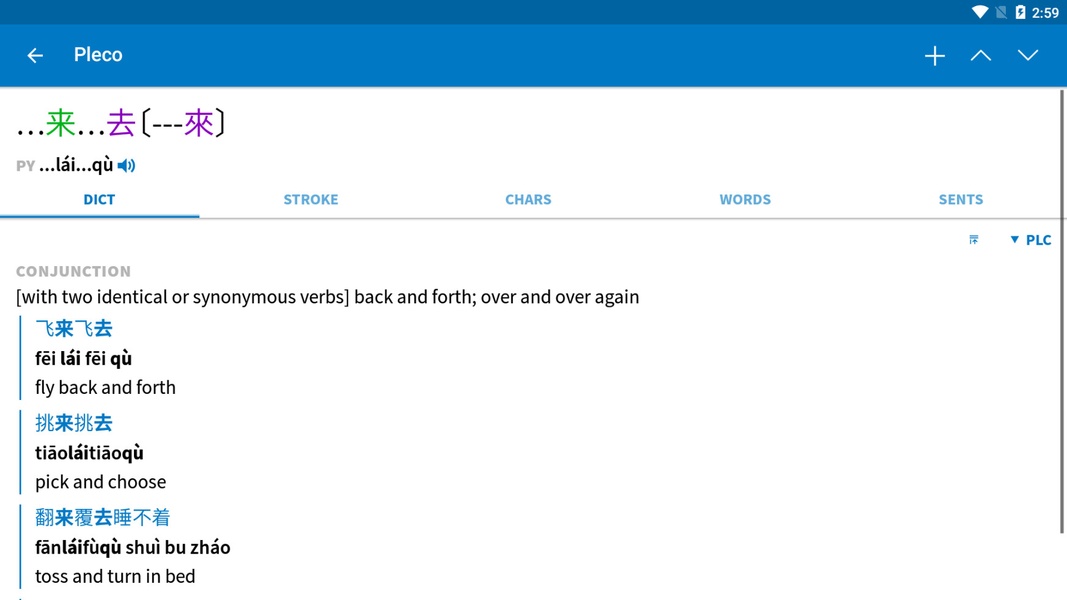Open the PLC dictionary dropdown
This screenshot has width=1067, height=600.
pos(1030,239)
